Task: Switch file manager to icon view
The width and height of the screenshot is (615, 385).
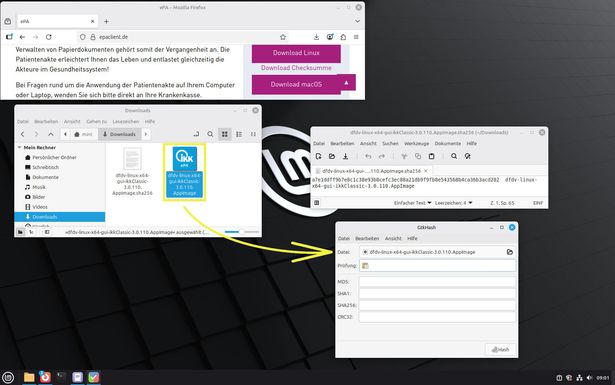Action: click(x=225, y=134)
